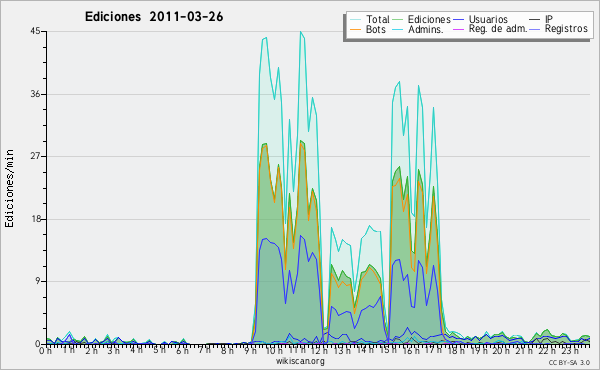Click the x-axis label '22 h'
600x370 pixels.
click(x=546, y=350)
